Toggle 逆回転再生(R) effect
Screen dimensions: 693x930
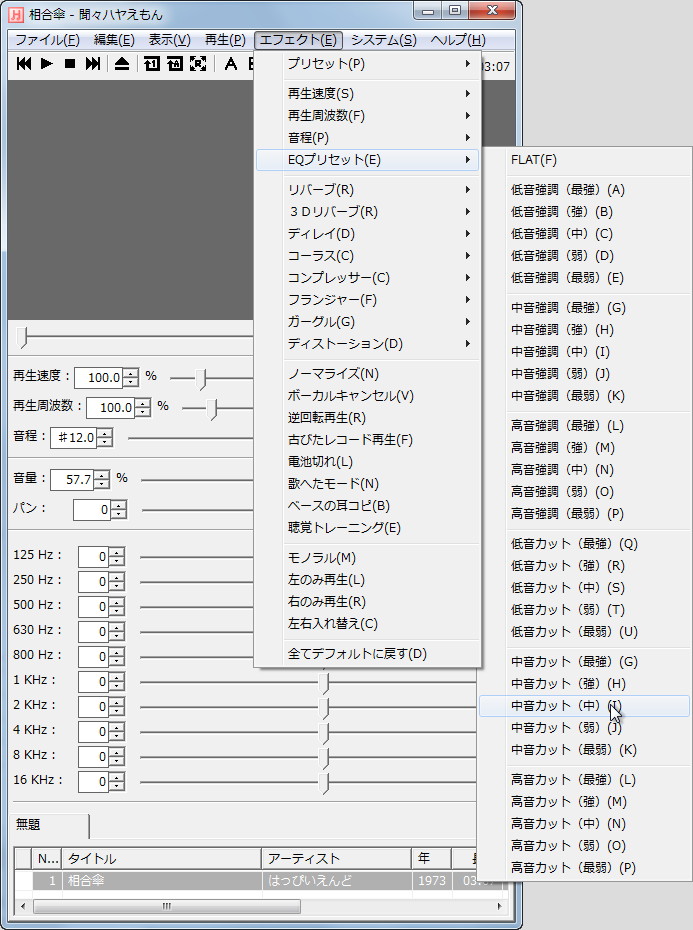367,418
